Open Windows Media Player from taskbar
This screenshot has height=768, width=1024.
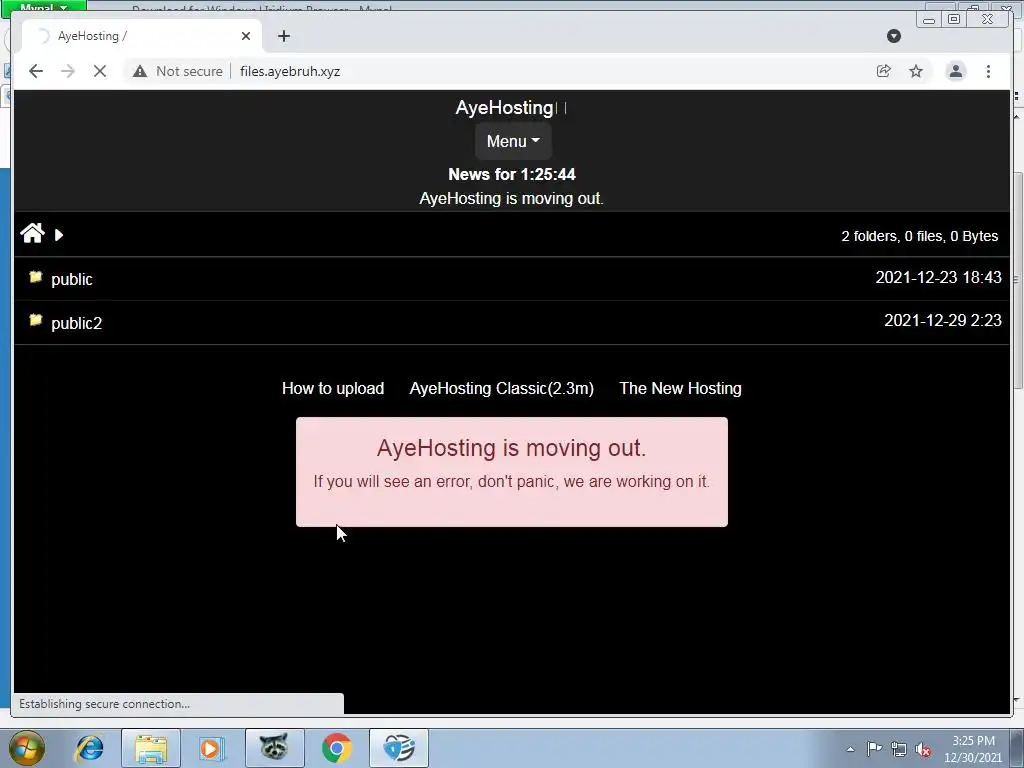pyautogui.click(x=211, y=748)
